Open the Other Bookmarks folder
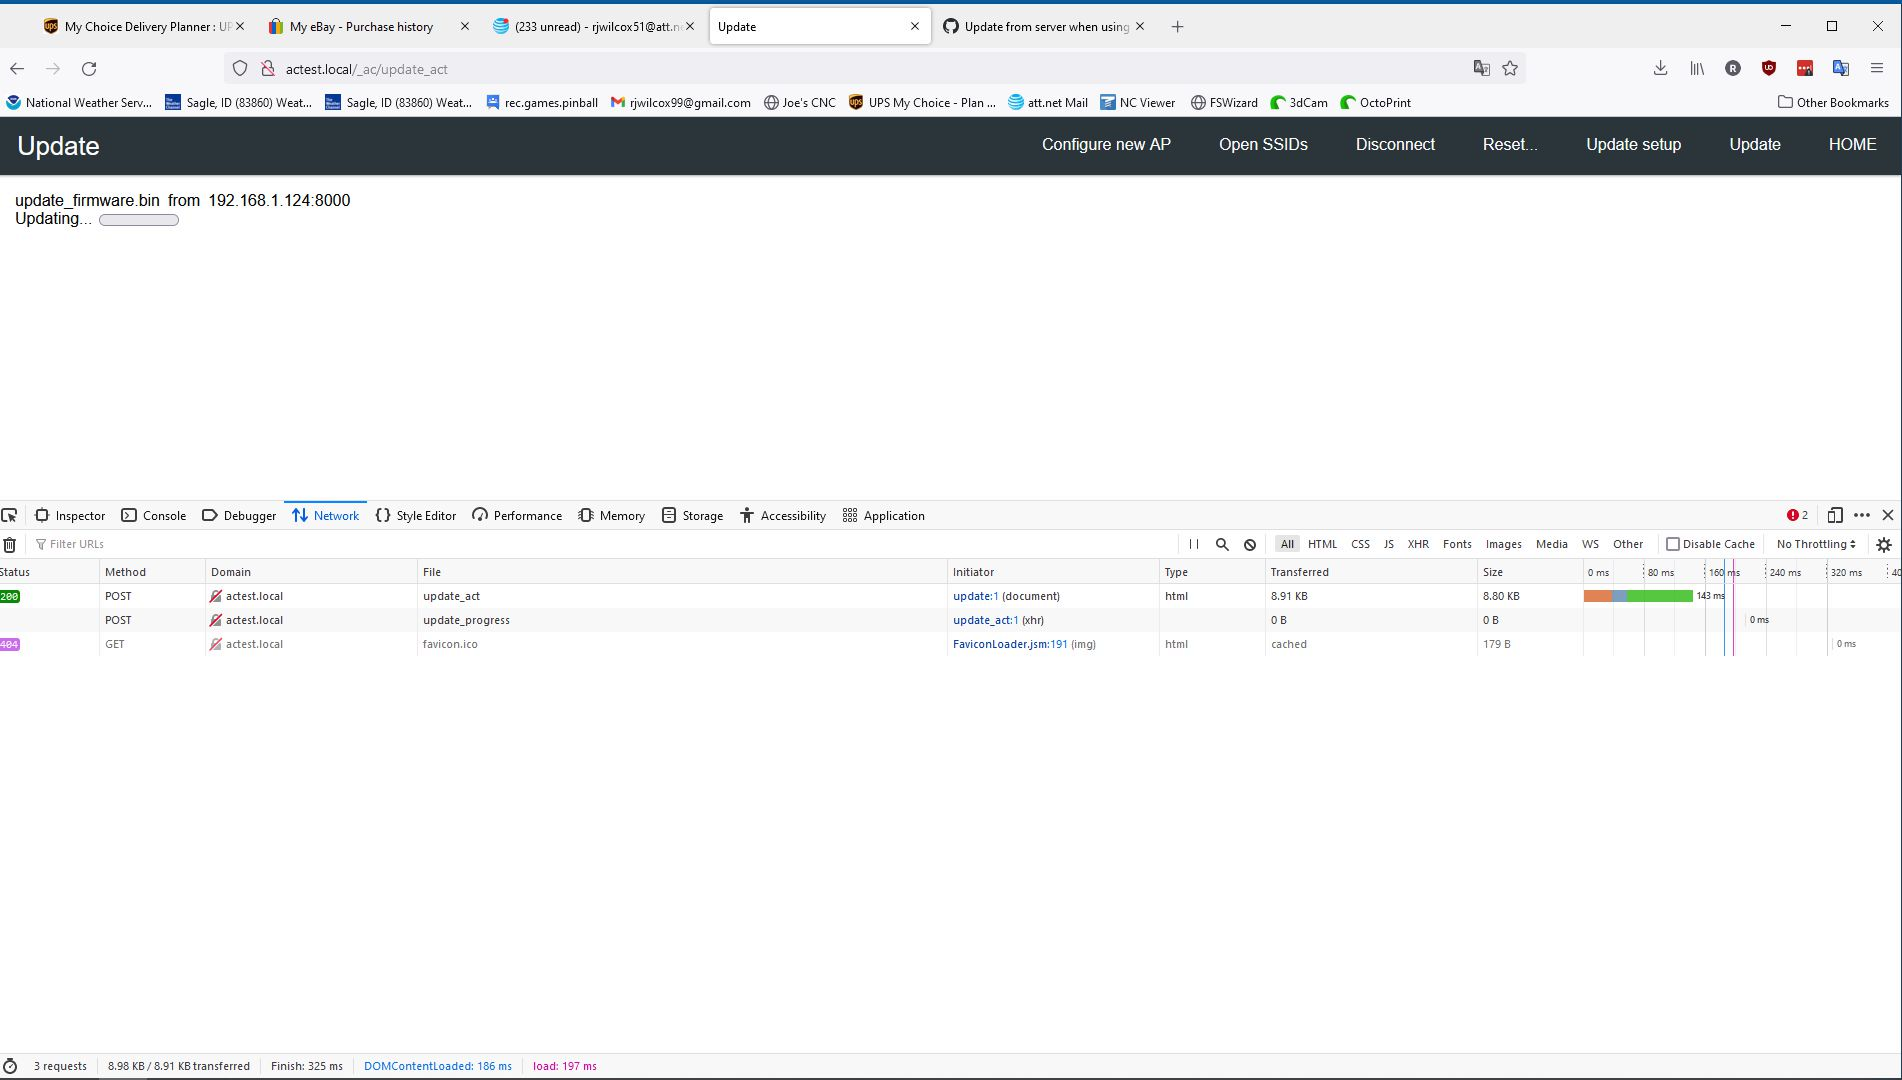Screen dimensions: 1902x1080 click(x=1832, y=102)
